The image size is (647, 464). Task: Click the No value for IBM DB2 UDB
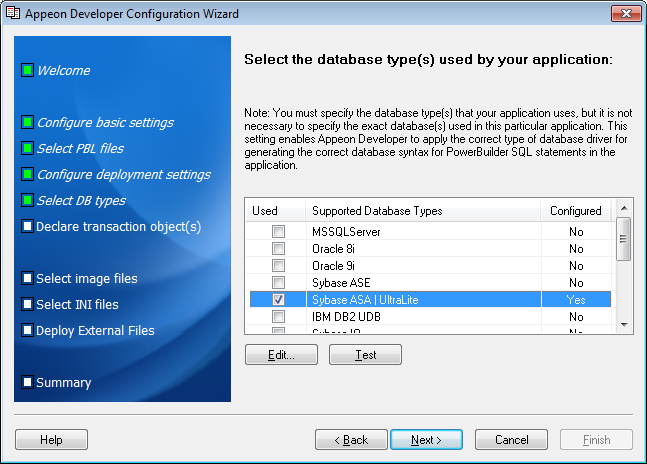[x=576, y=317]
